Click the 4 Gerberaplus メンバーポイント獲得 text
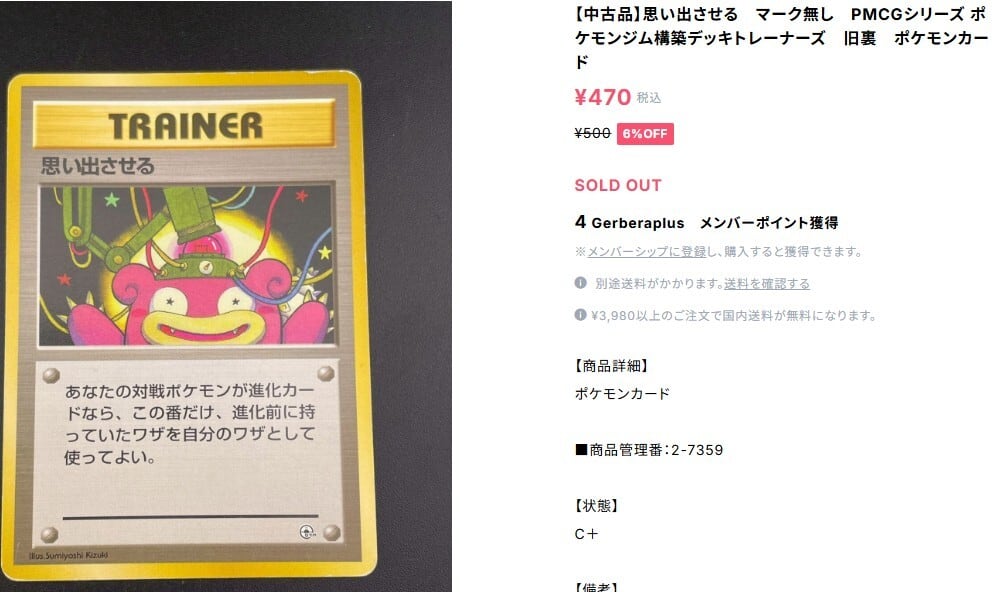This screenshot has height=592, width=997. [706, 223]
